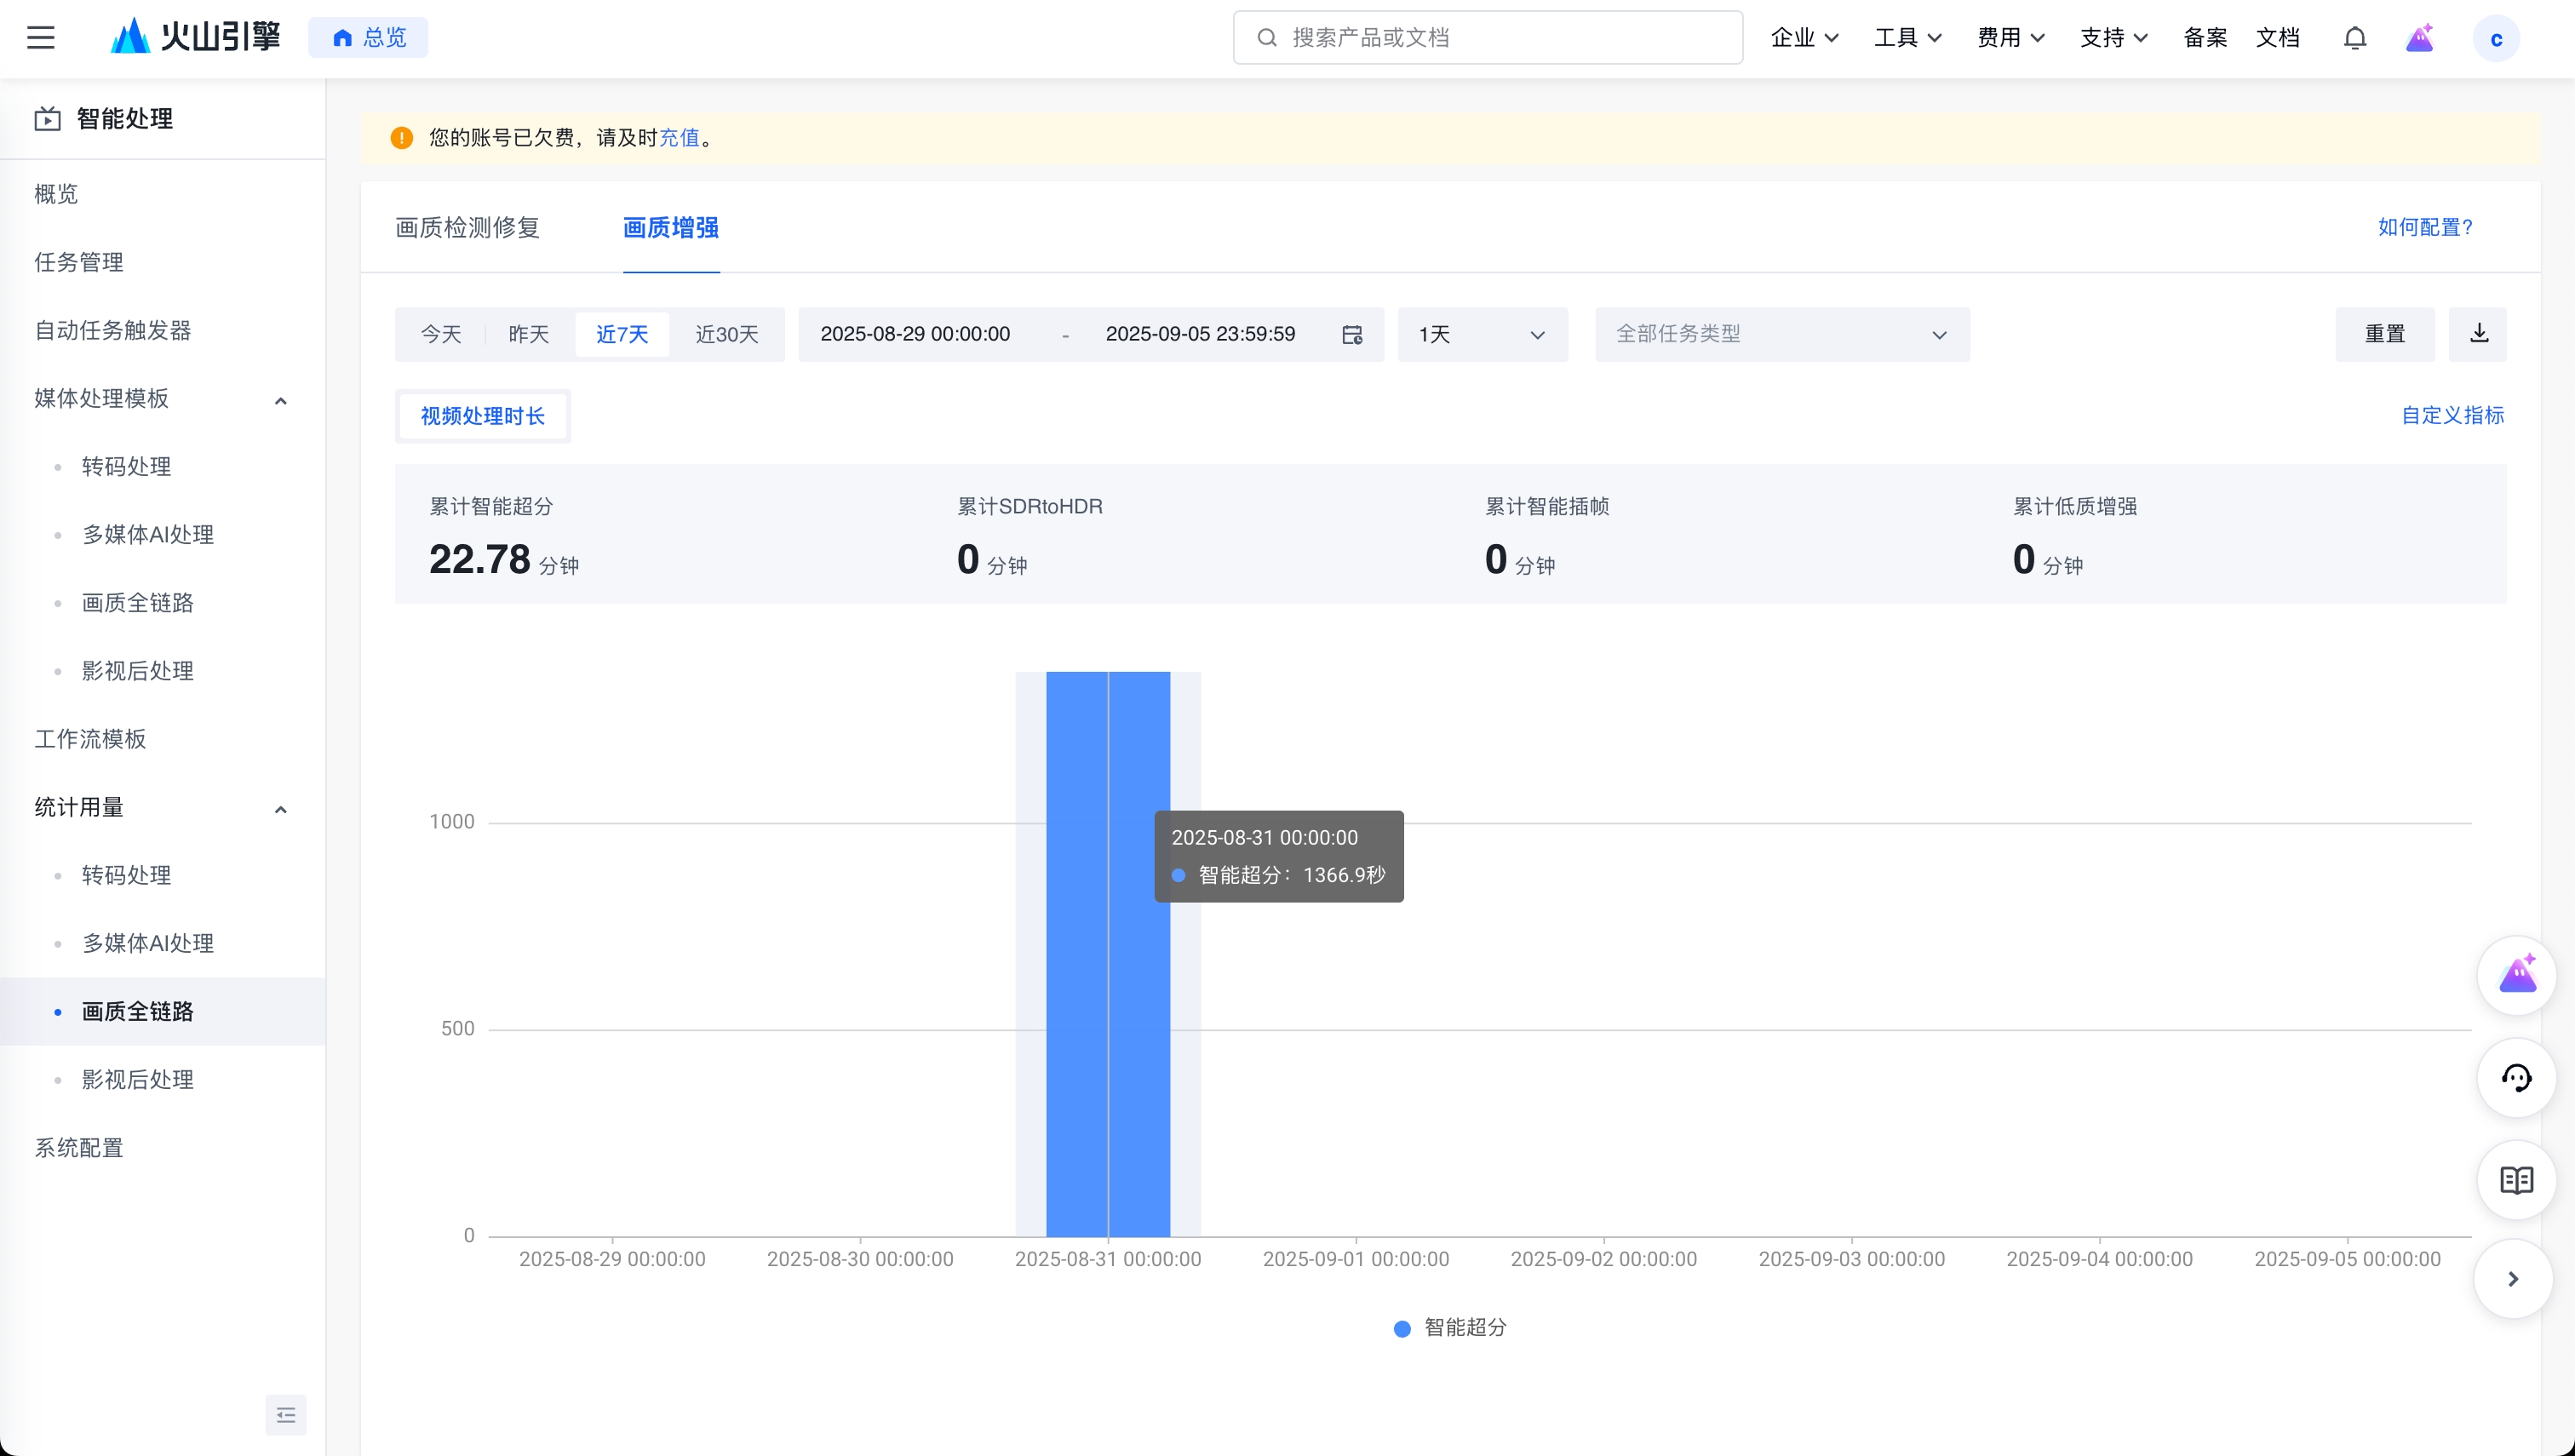The height and width of the screenshot is (1456, 2575).
Task: Collapse the sidebar with bottom icon
Action: (286, 1414)
